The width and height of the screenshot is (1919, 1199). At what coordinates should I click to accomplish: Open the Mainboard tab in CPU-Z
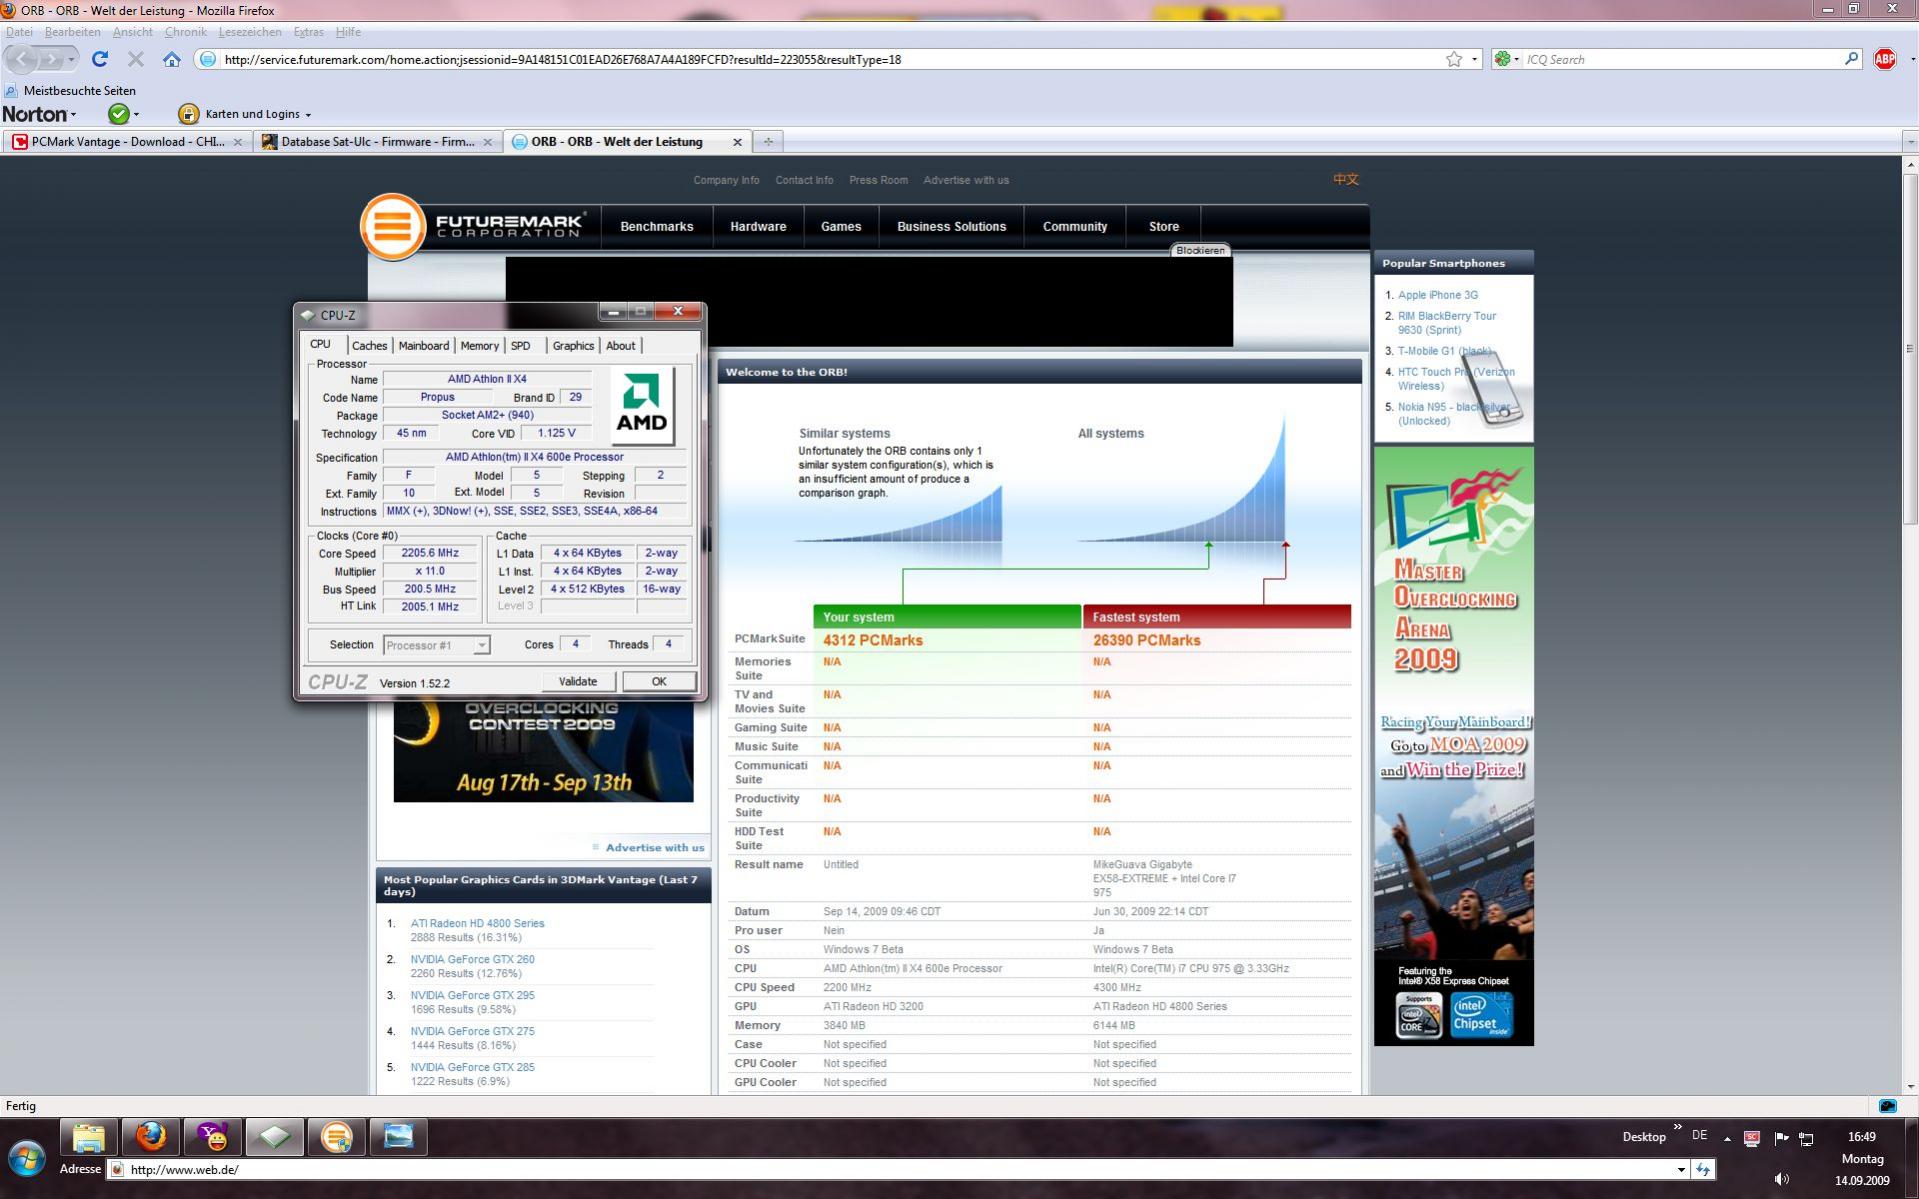click(x=423, y=346)
